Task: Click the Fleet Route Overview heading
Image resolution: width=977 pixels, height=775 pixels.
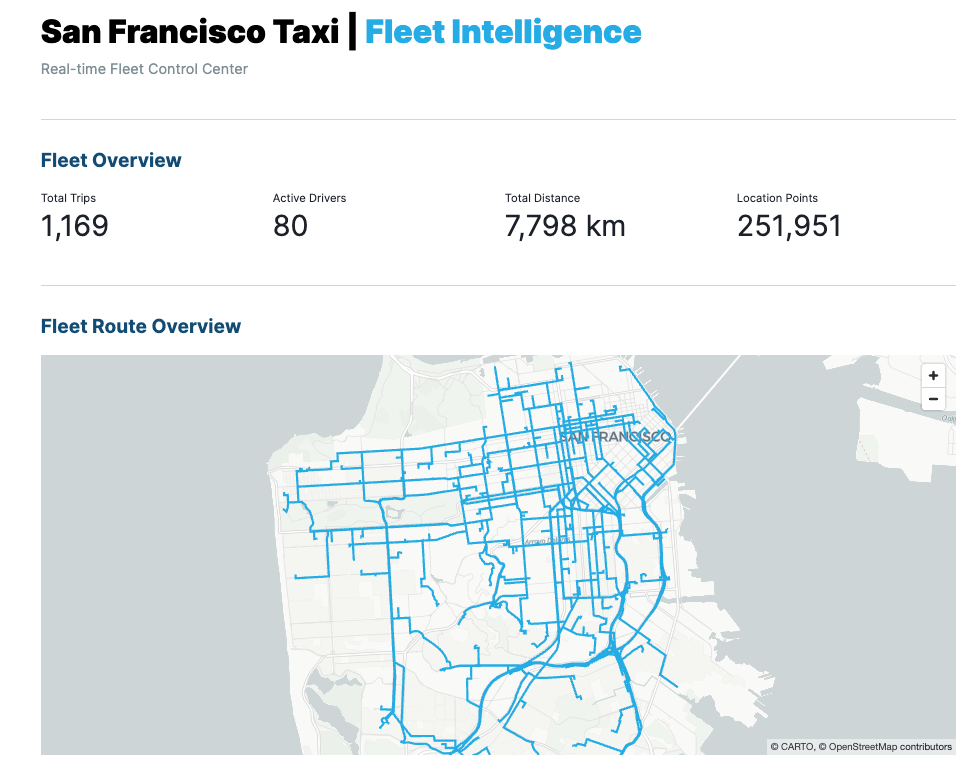Action: (141, 326)
